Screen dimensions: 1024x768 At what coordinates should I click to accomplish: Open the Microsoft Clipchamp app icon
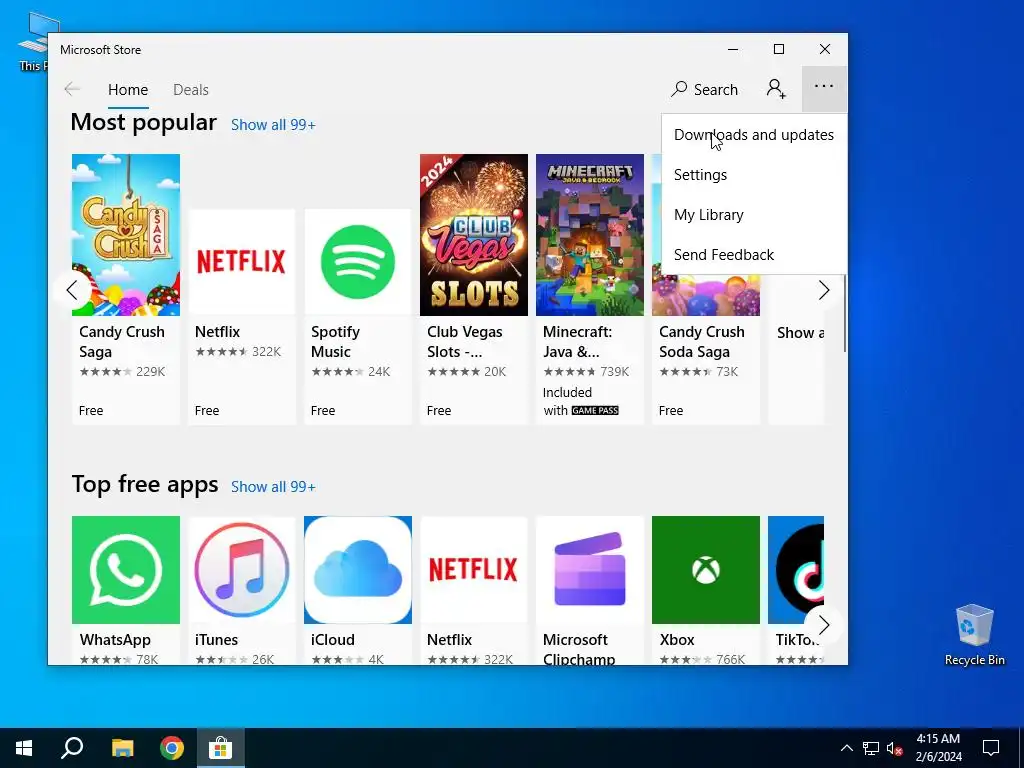[590, 569]
